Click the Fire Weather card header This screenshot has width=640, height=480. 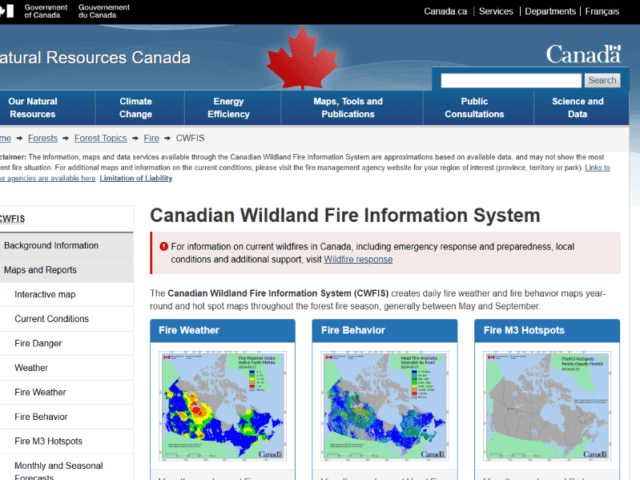point(222,331)
